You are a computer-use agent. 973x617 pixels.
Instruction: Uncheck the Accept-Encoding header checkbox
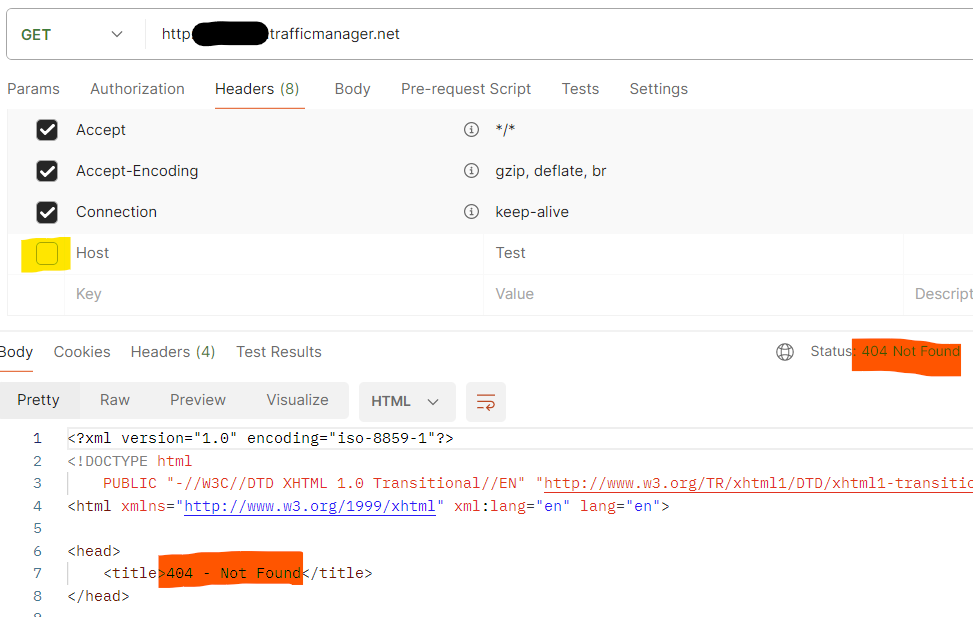pyautogui.click(x=47, y=171)
